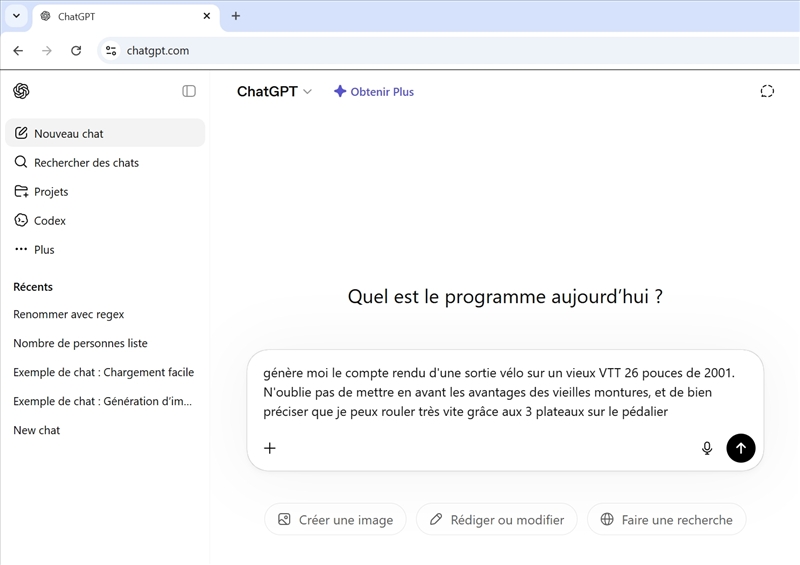This screenshot has width=800, height=565.
Task: Open tab search dropdown arrow
Action: pyautogui.click(x=16, y=16)
